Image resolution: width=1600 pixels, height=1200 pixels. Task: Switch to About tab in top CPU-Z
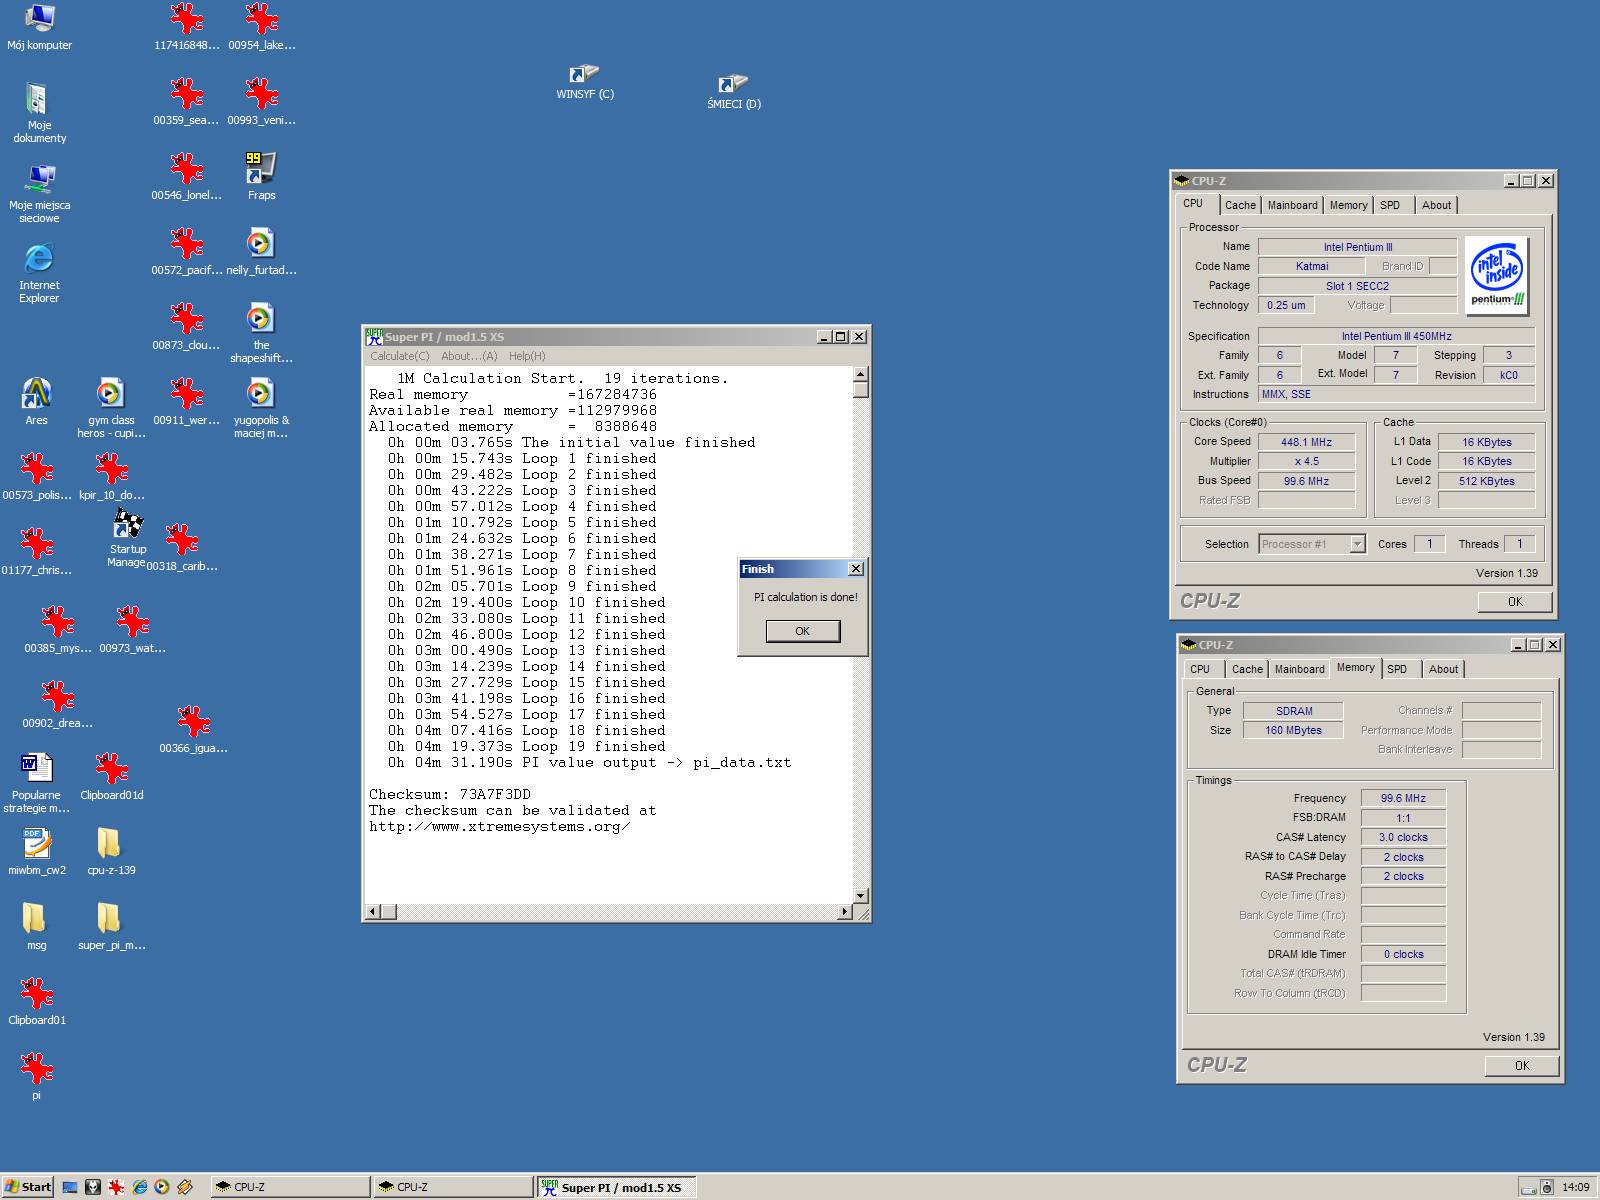[1436, 205]
